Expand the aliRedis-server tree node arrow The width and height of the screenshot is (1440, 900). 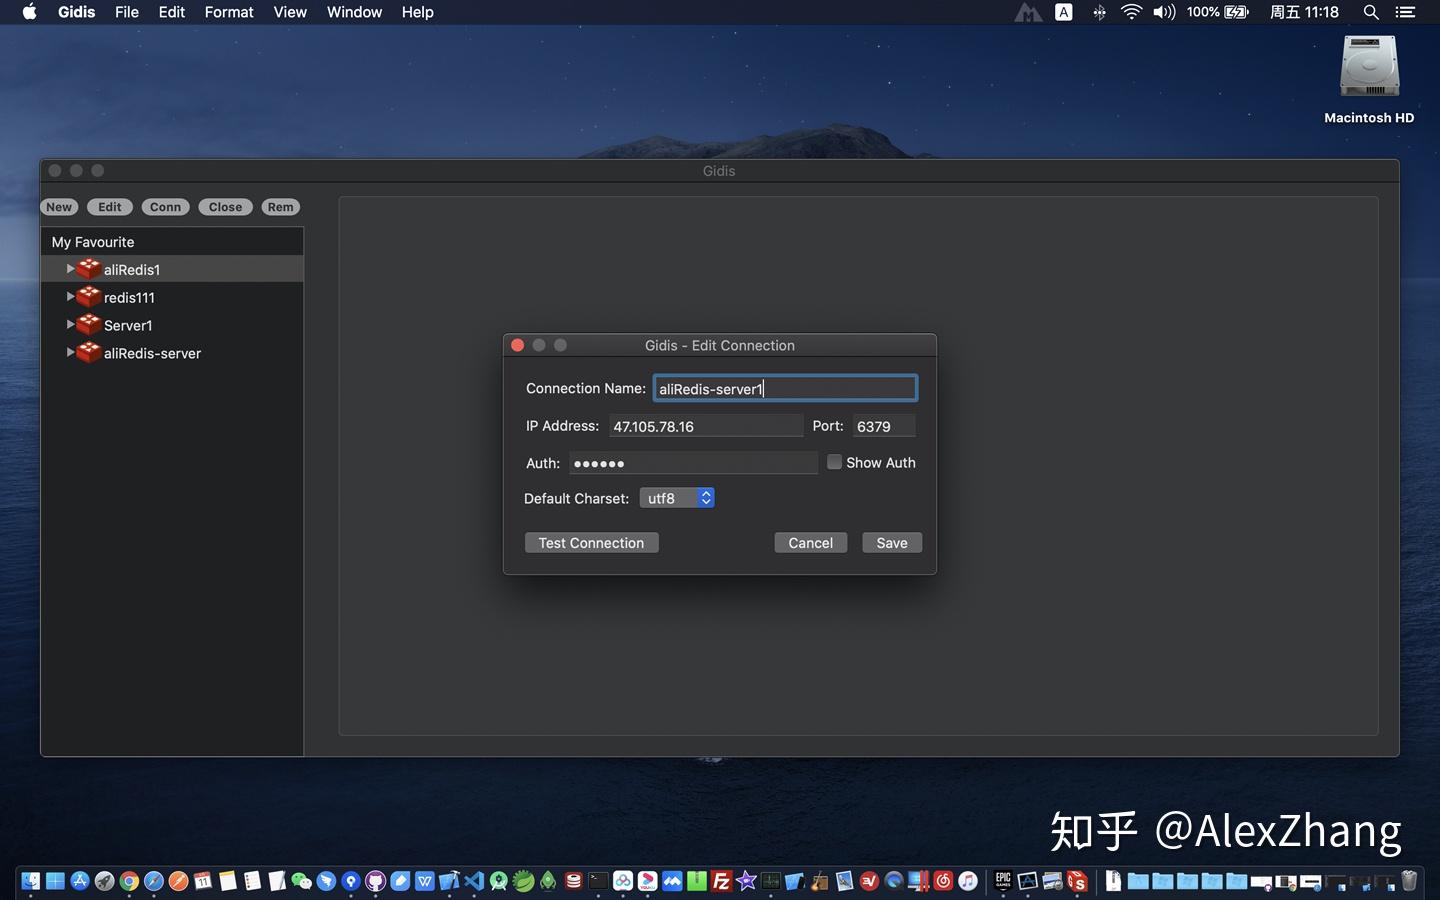click(70, 353)
